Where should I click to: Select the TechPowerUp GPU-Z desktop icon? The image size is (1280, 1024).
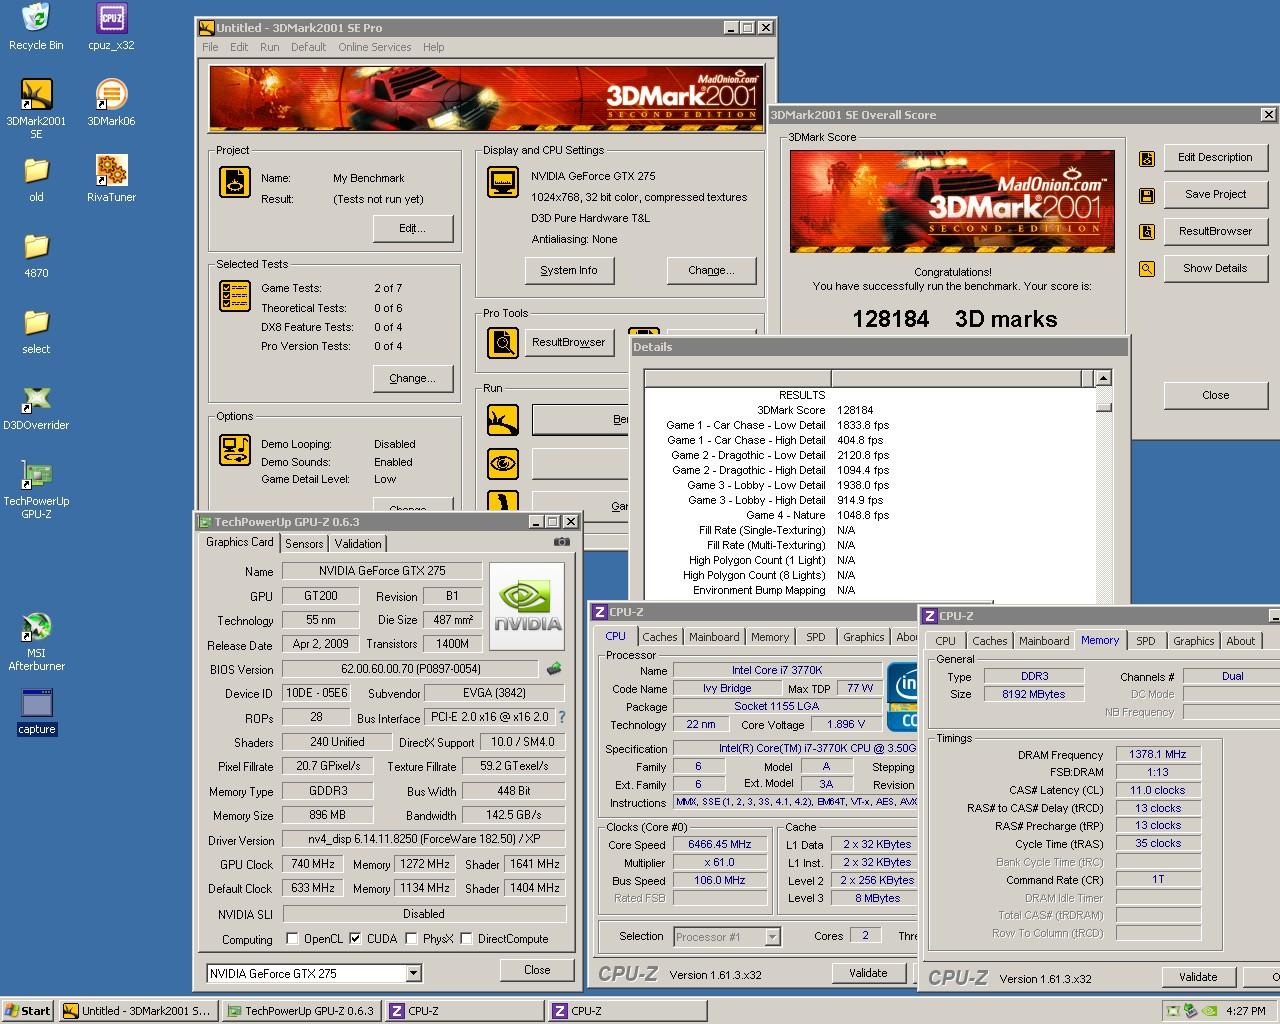pyautogui.click(x=36, y=489)
